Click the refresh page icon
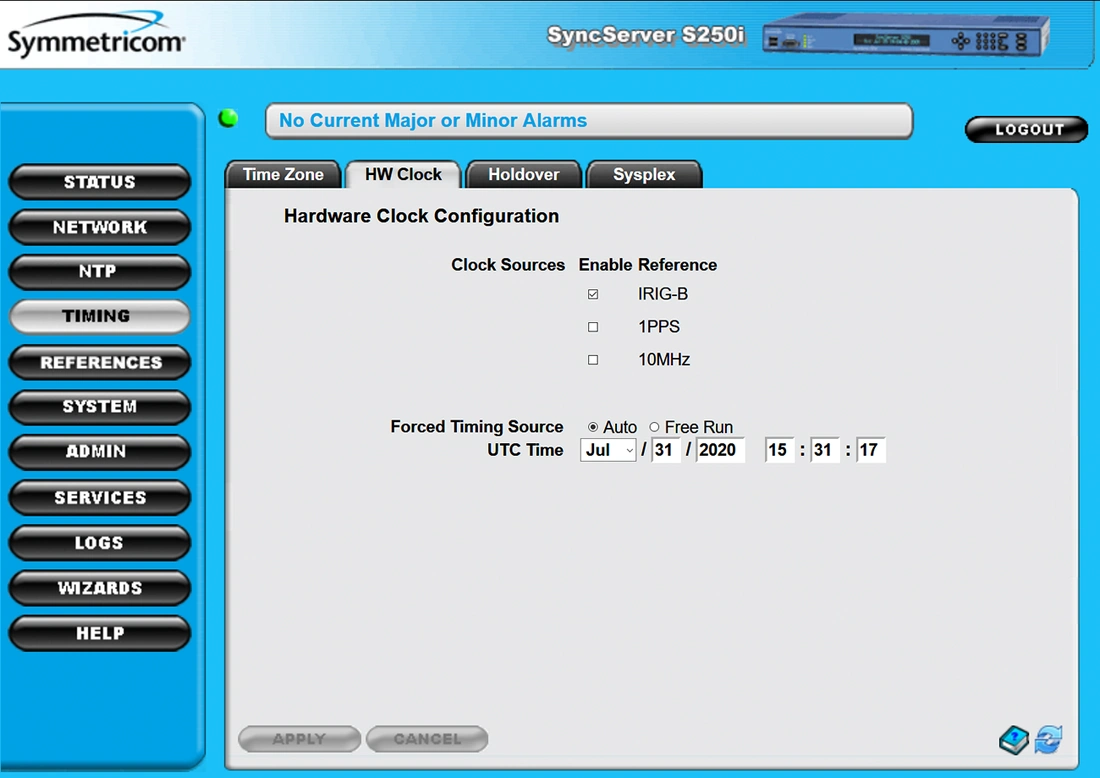The image size is (1100, 778). pos(1048,739)
